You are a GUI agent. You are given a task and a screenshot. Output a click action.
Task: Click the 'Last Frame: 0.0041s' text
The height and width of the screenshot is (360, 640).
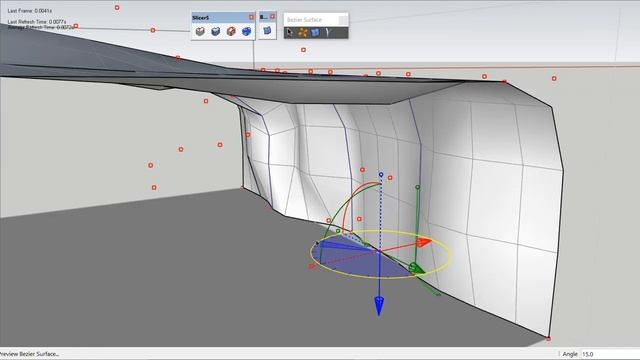(x=29, y=11)
